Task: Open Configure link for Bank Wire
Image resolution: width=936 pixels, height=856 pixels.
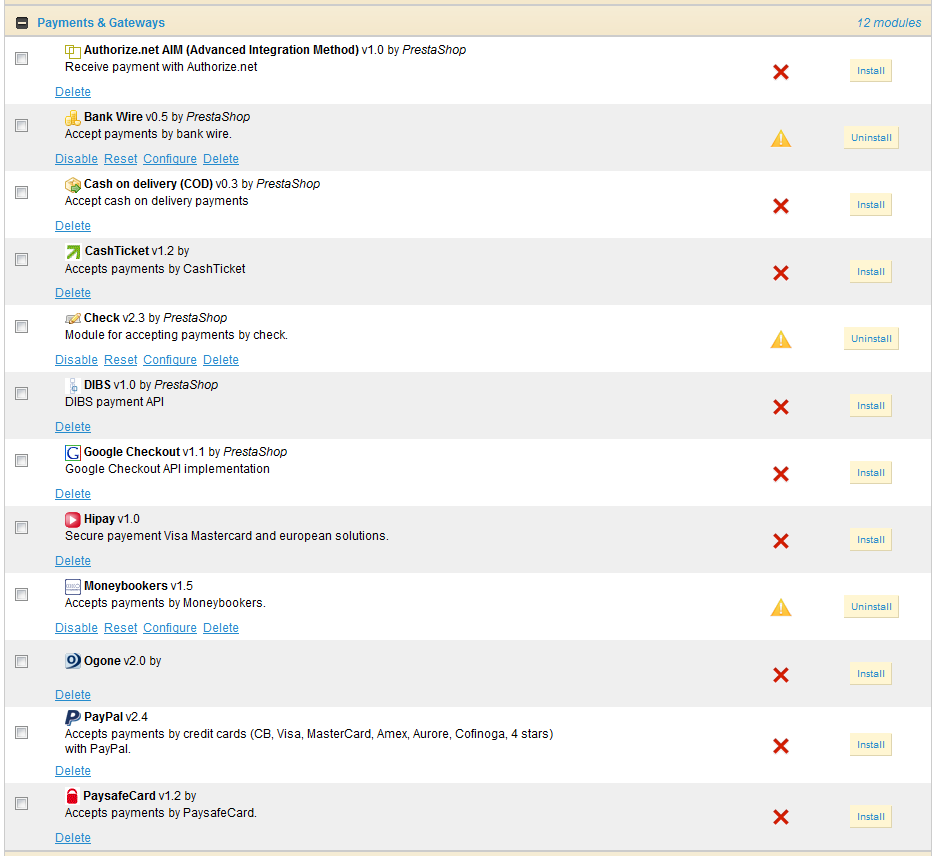Action: pyautogui.click(x=170, y=159)
